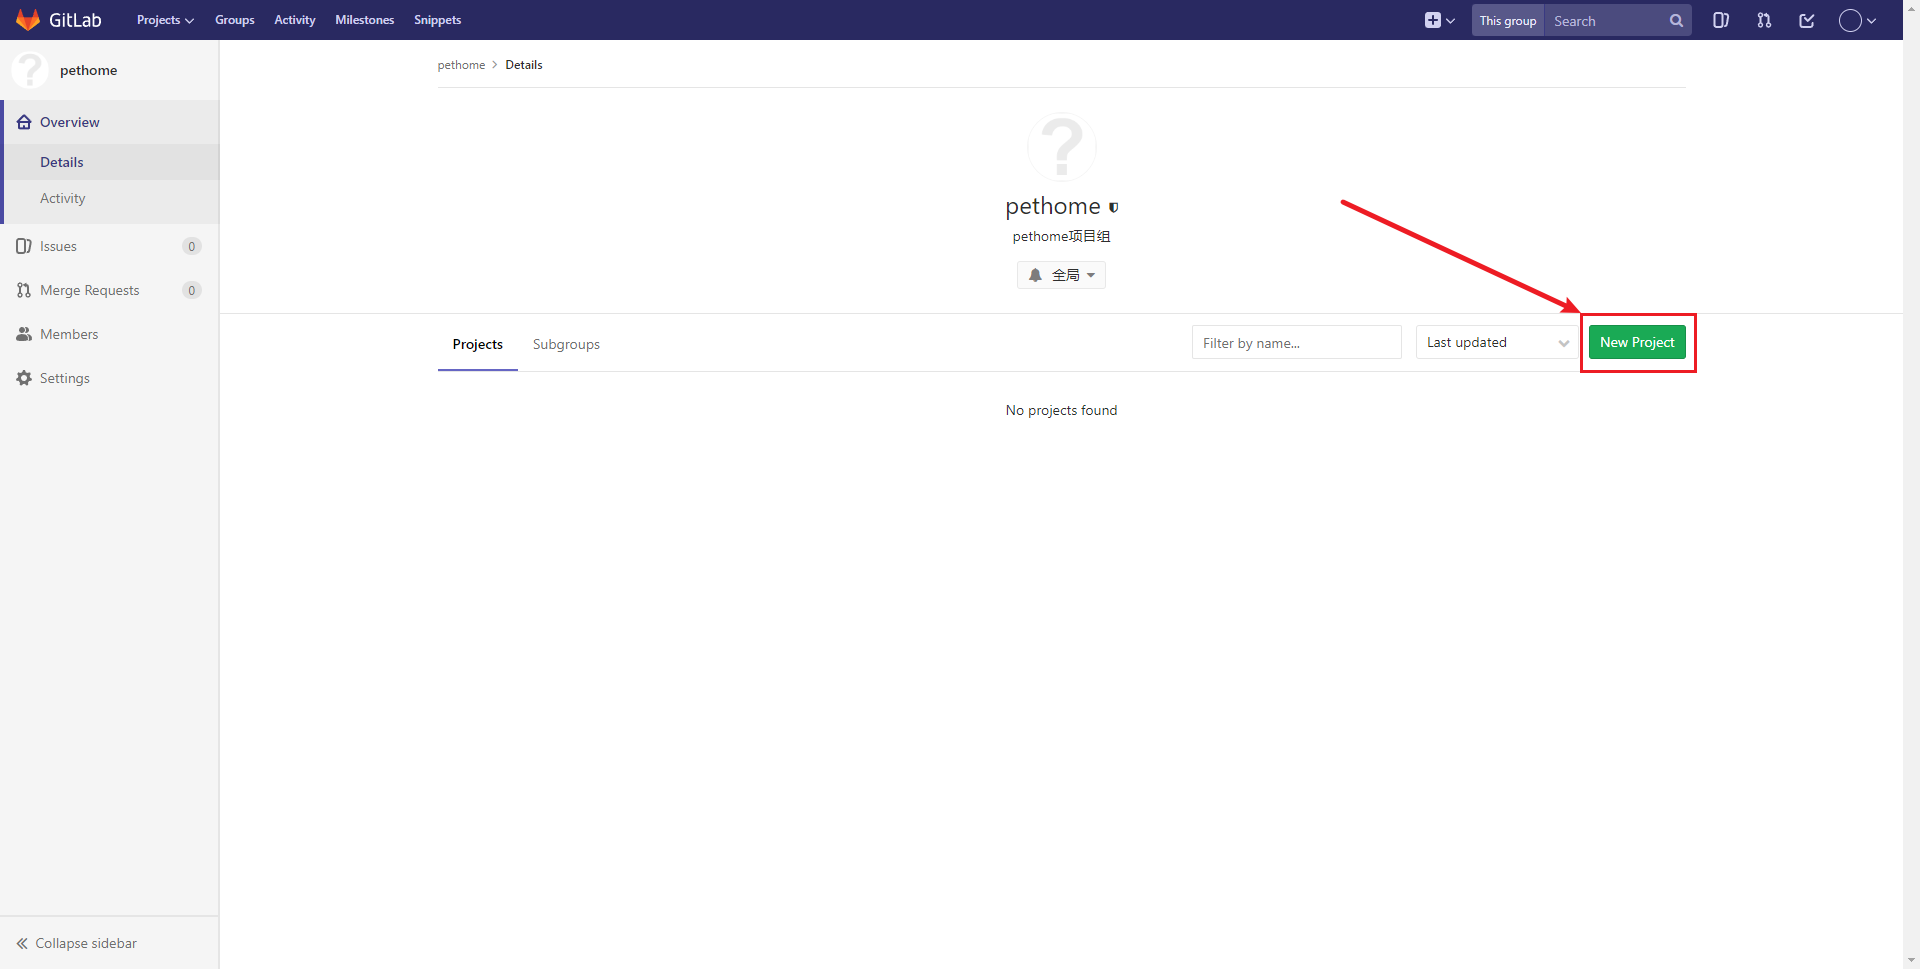Click the pethome group avatar in sidebar

pyautogui.click(x=30, y=70)
